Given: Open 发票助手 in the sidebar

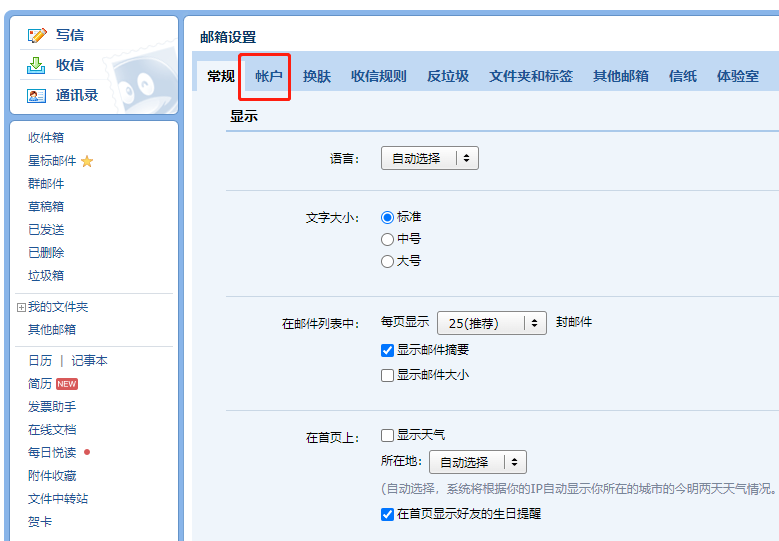Looking at the screenshot, I should point(52,407).
